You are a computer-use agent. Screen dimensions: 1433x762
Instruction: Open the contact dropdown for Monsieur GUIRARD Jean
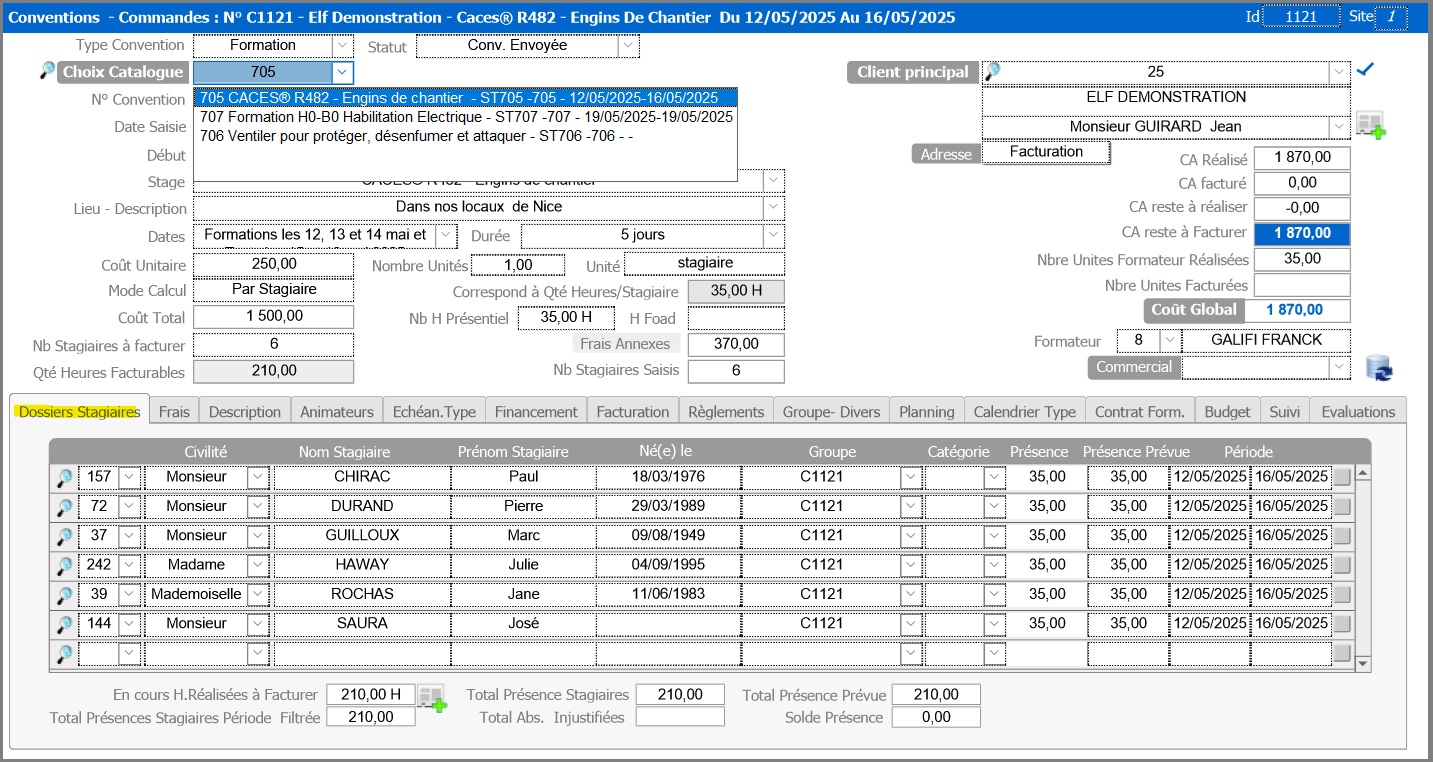[1339, 127]
